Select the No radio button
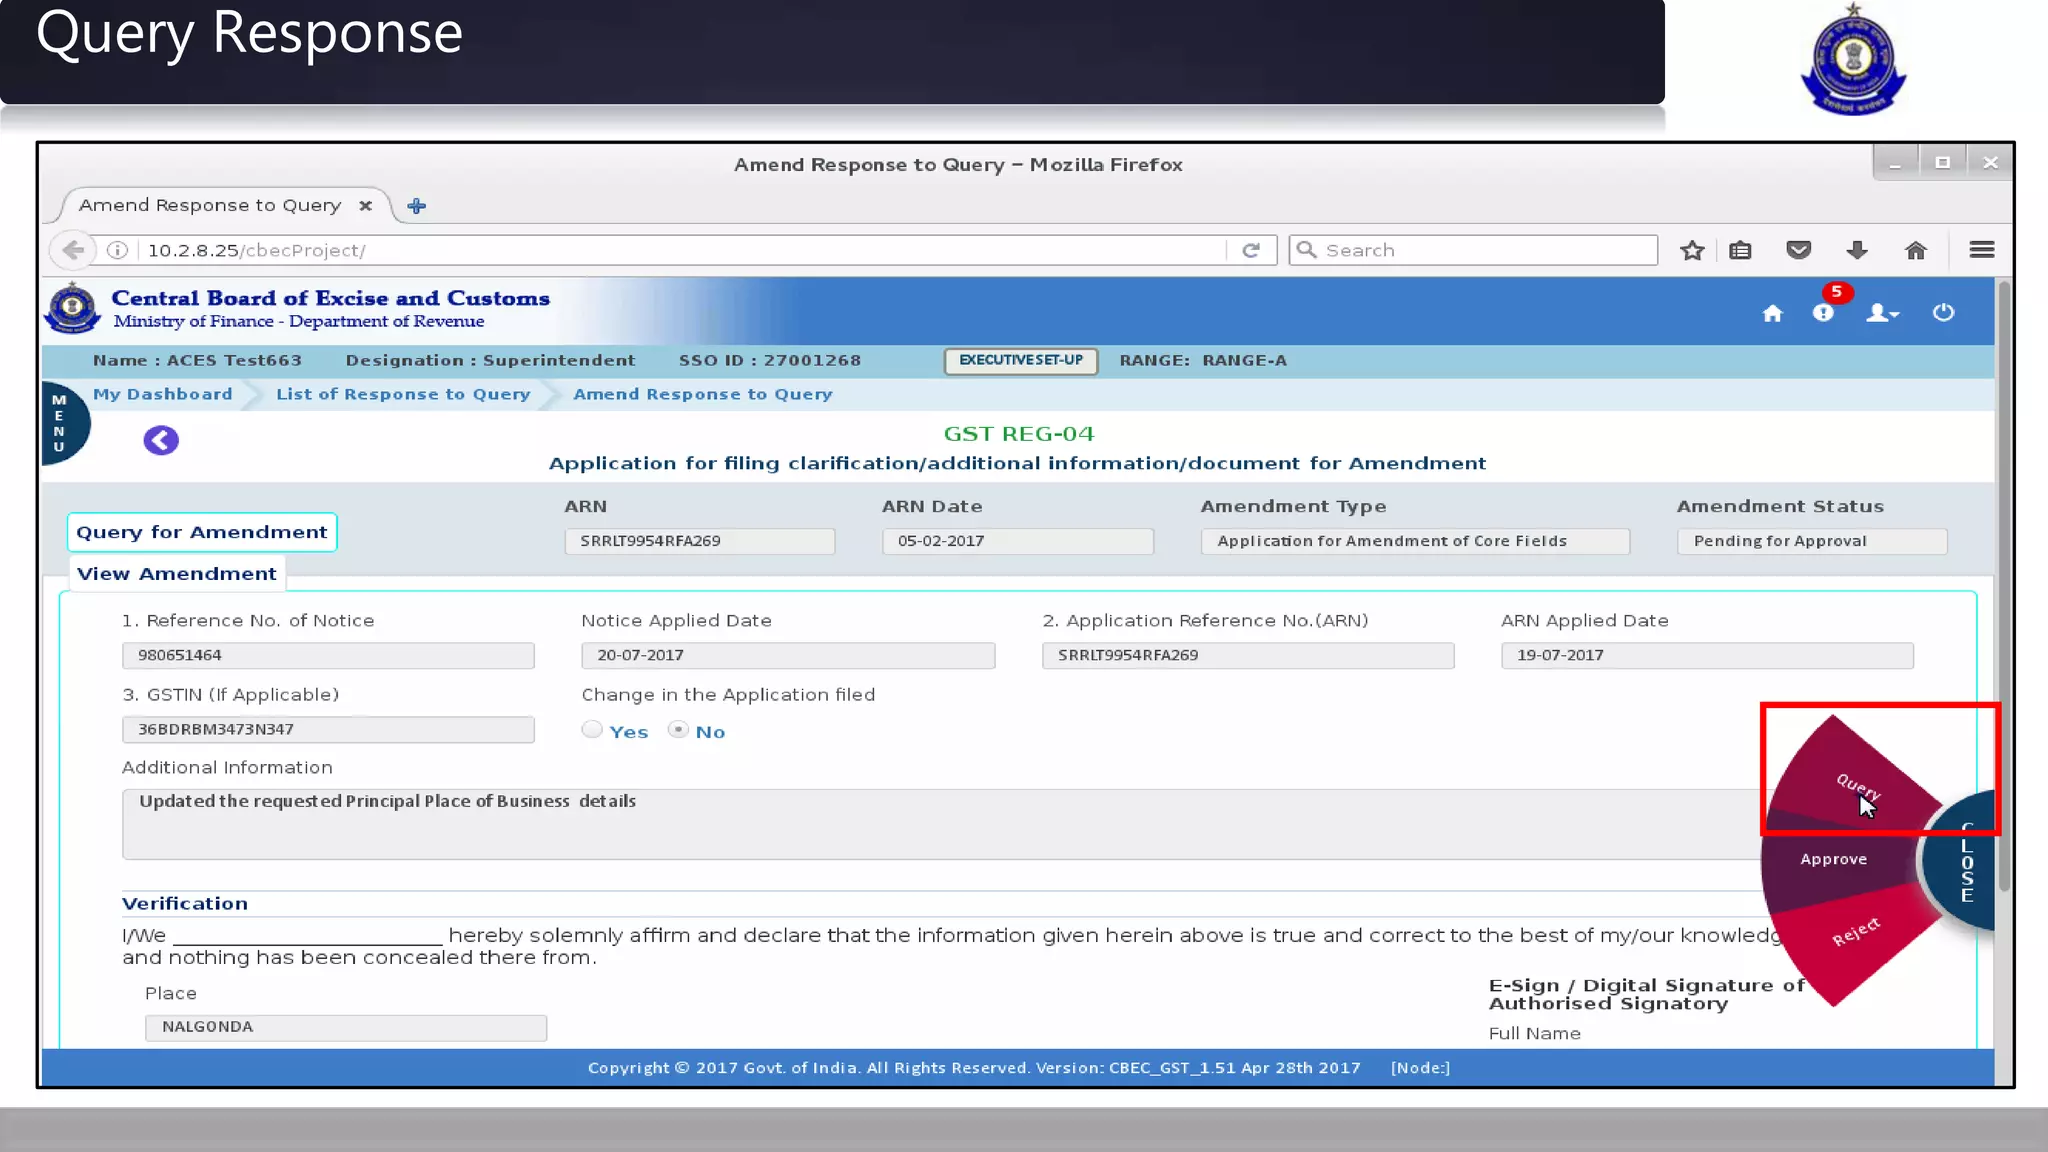The height and width of the screenshot is (1152, 2048). tap(679, 730)
